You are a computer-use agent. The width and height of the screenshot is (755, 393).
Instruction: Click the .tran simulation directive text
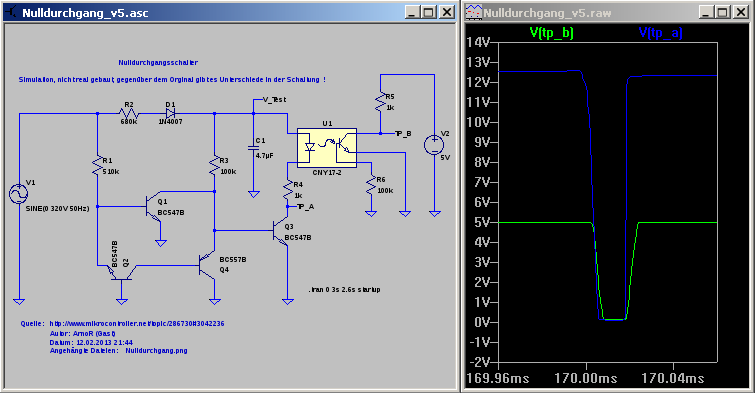point(344,289)
